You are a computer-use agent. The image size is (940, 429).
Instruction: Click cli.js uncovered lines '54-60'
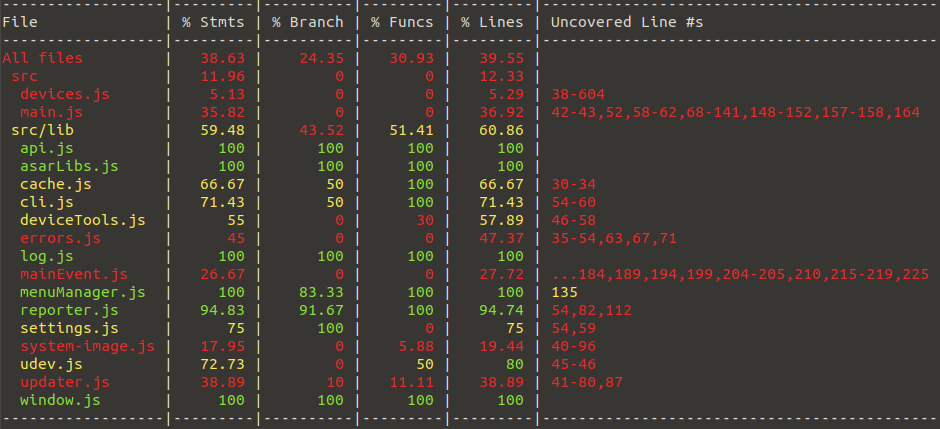(573, 202)
